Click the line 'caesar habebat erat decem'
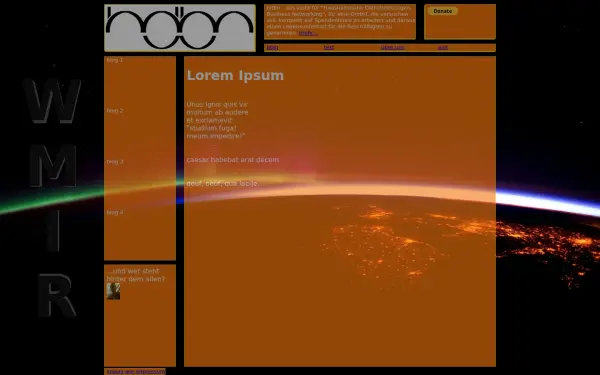600x375 pixels. pos(233,160)
